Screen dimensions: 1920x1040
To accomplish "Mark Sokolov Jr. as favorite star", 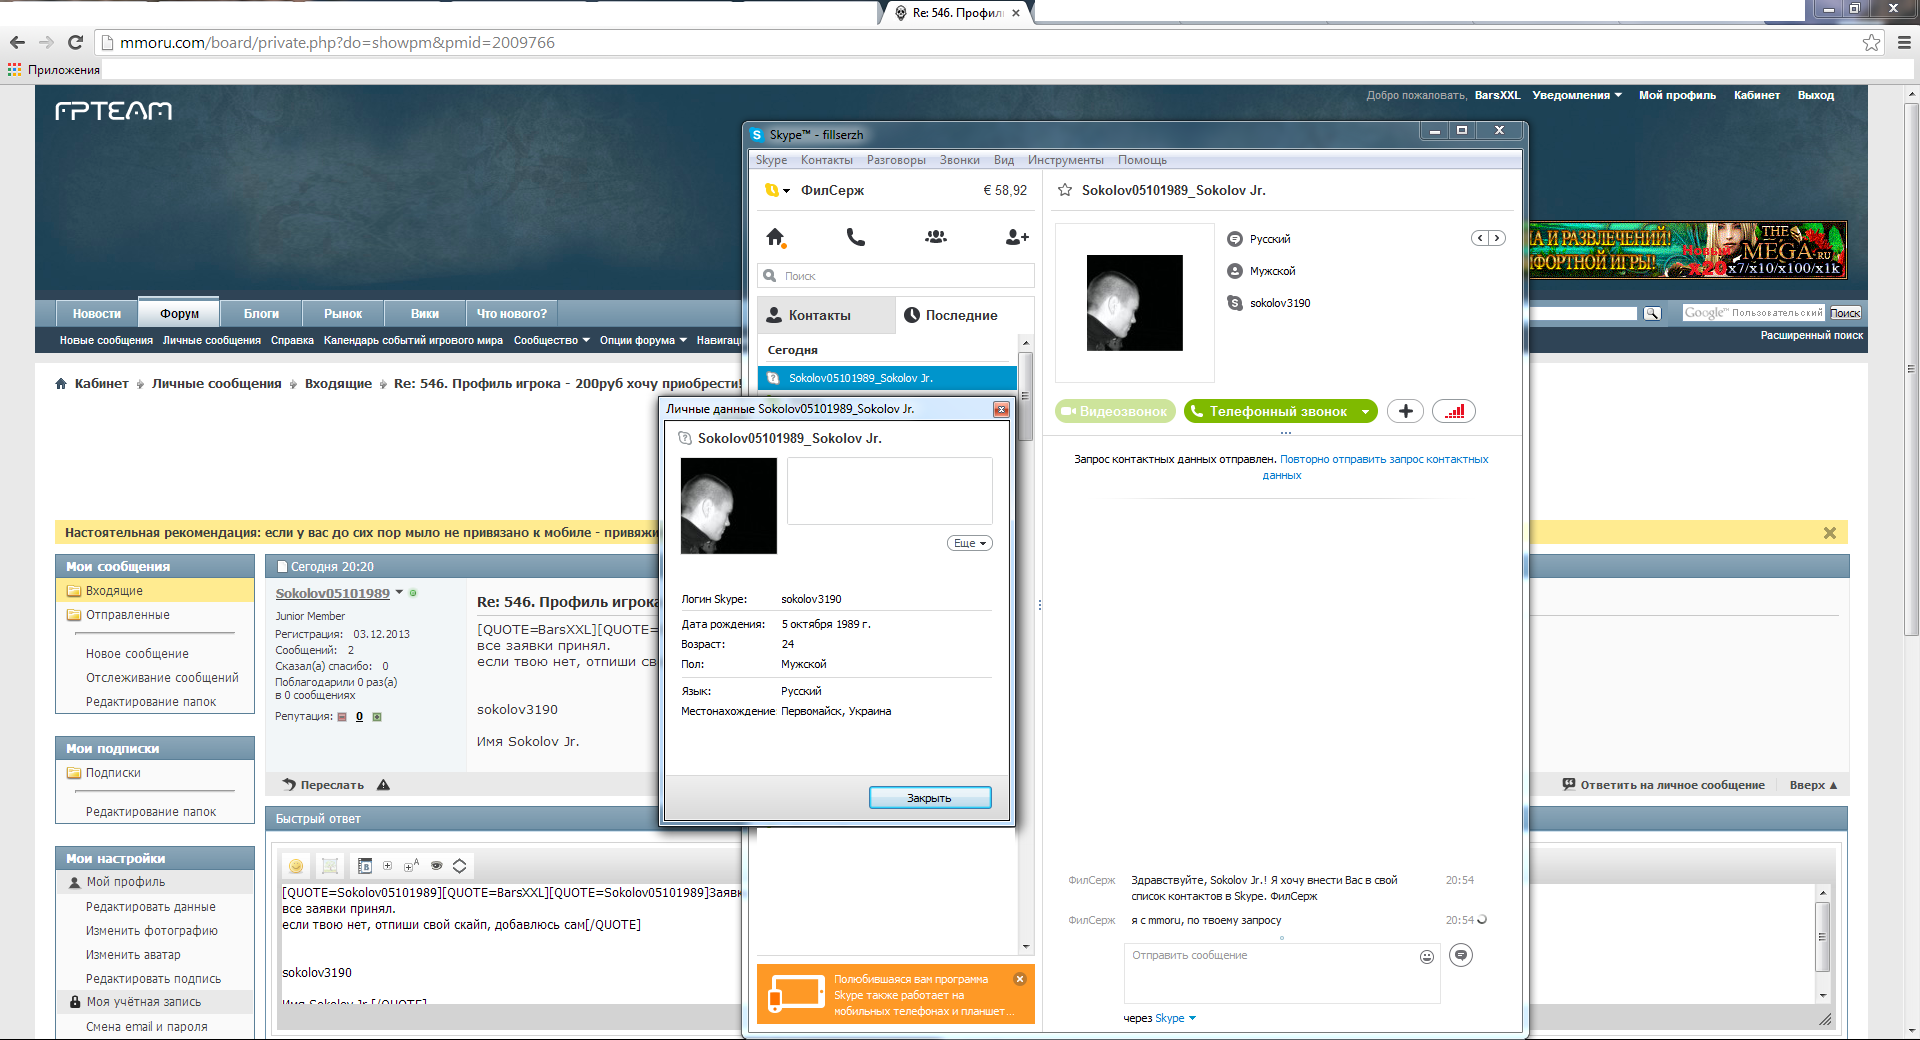I will 1065,190.
